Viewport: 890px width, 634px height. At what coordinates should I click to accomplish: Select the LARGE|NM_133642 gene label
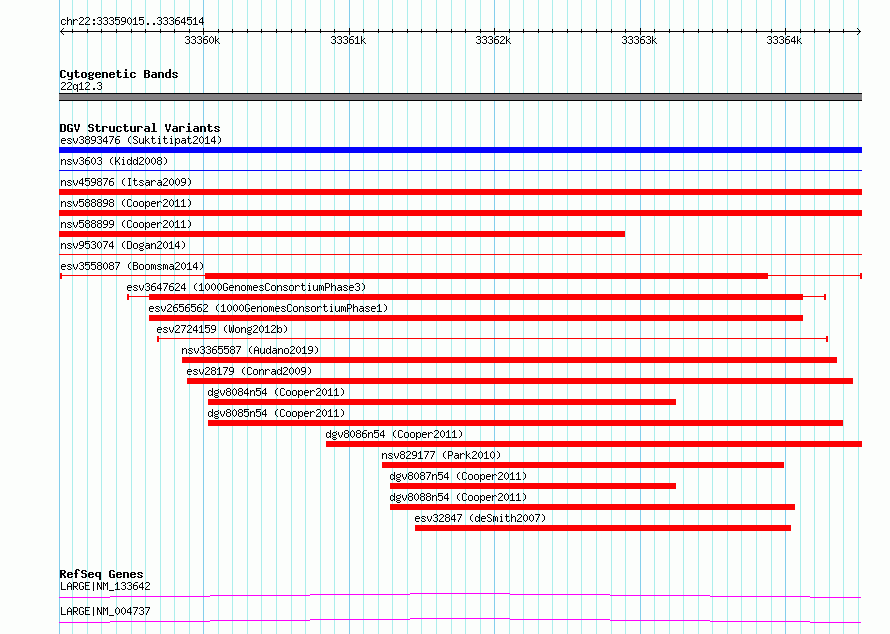pos(105,586)
